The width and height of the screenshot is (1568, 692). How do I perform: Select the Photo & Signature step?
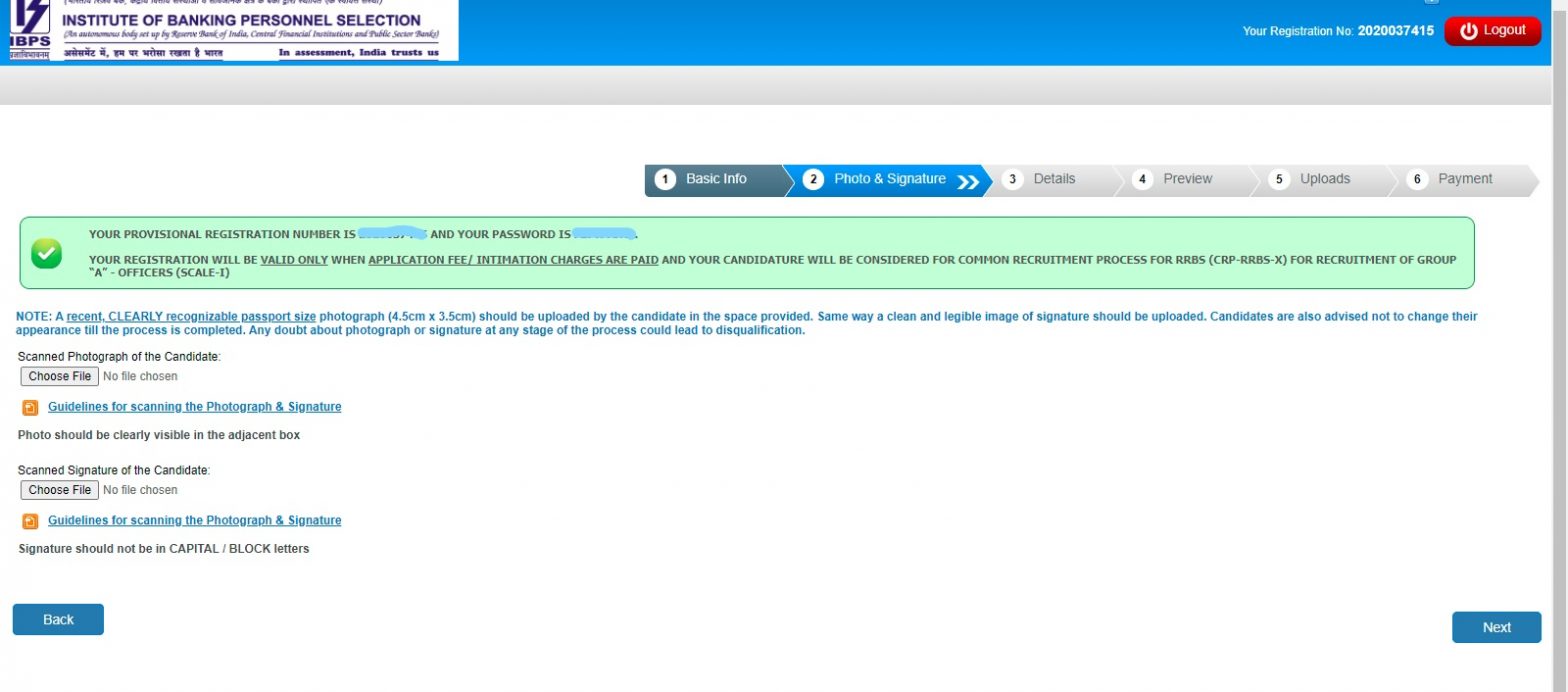tap(888, 179)
